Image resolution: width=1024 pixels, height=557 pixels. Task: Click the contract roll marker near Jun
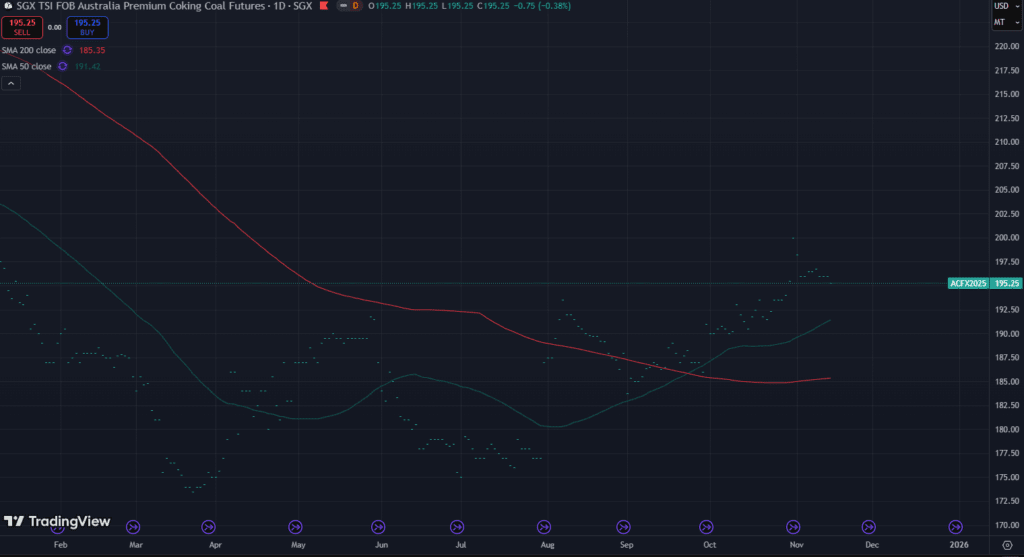tap(378, 526)
